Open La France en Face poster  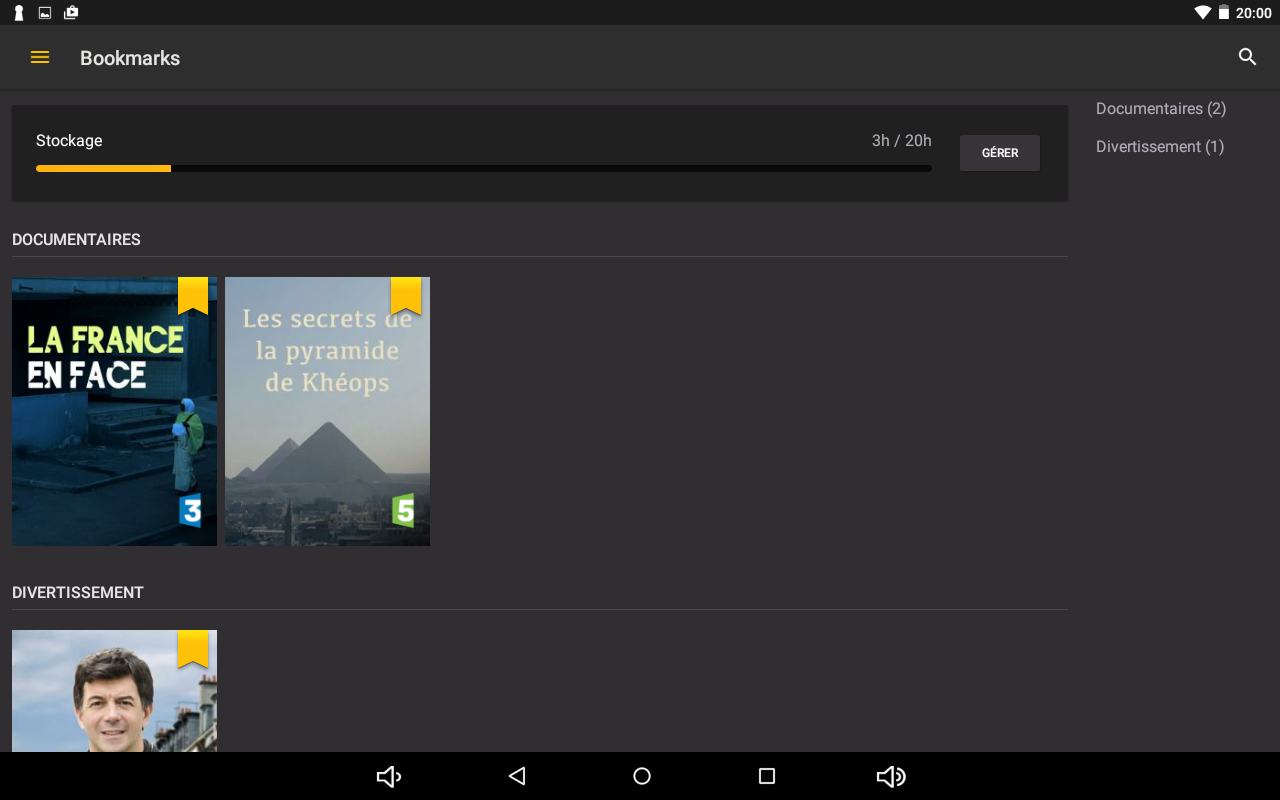click(x=114, y=411)
